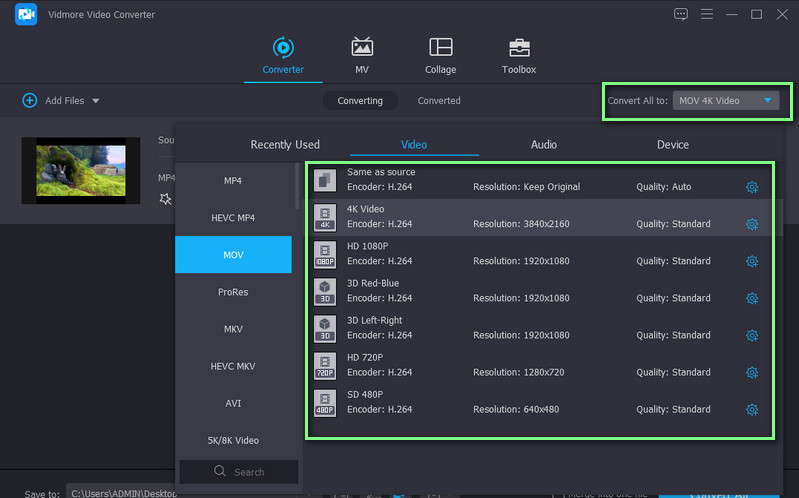Click the search magnifier icon
Viewport: 799px width, 498px height.
pyautogui.click(x=220, y=471)
